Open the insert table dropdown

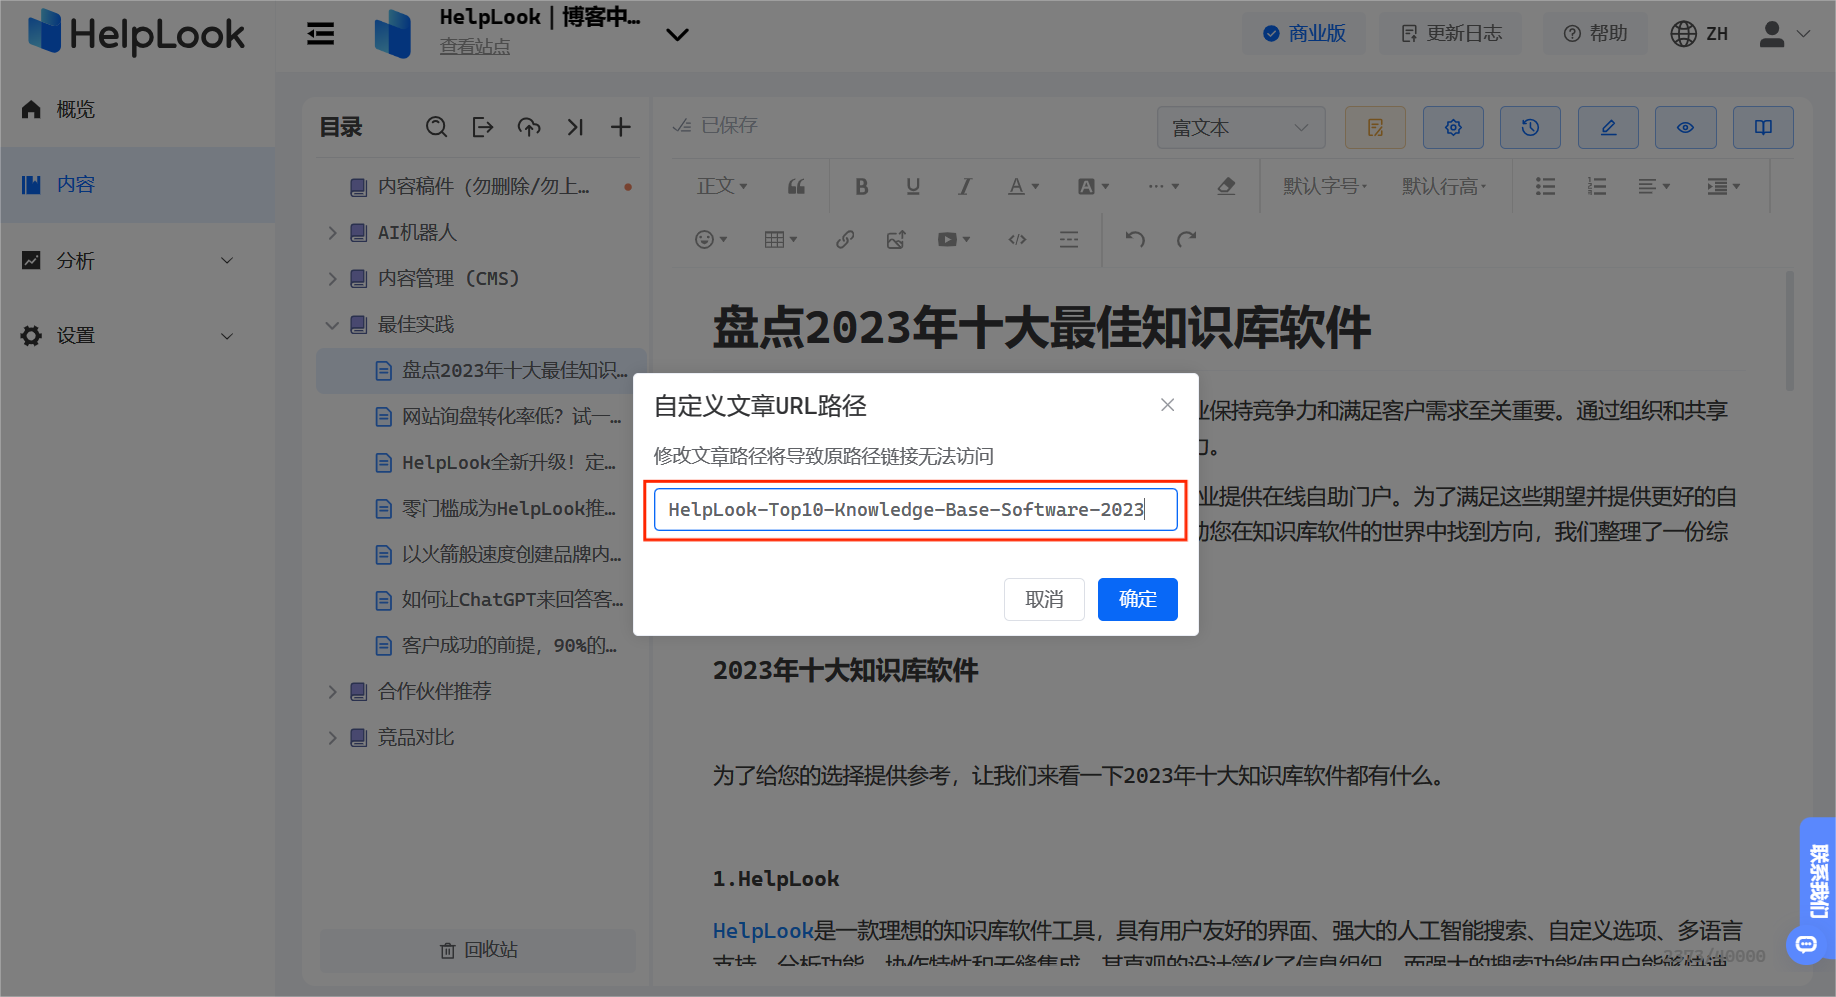click(780, 239)
